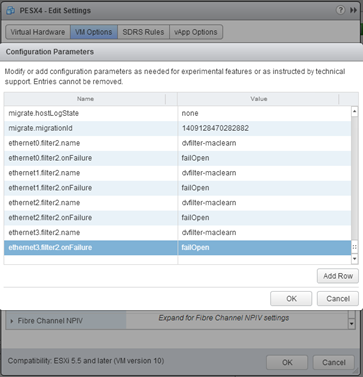Edit failOpen value for ethernet2.filter2.onFailure
Screen dimensions: 363x377
[x=264, y=218]
